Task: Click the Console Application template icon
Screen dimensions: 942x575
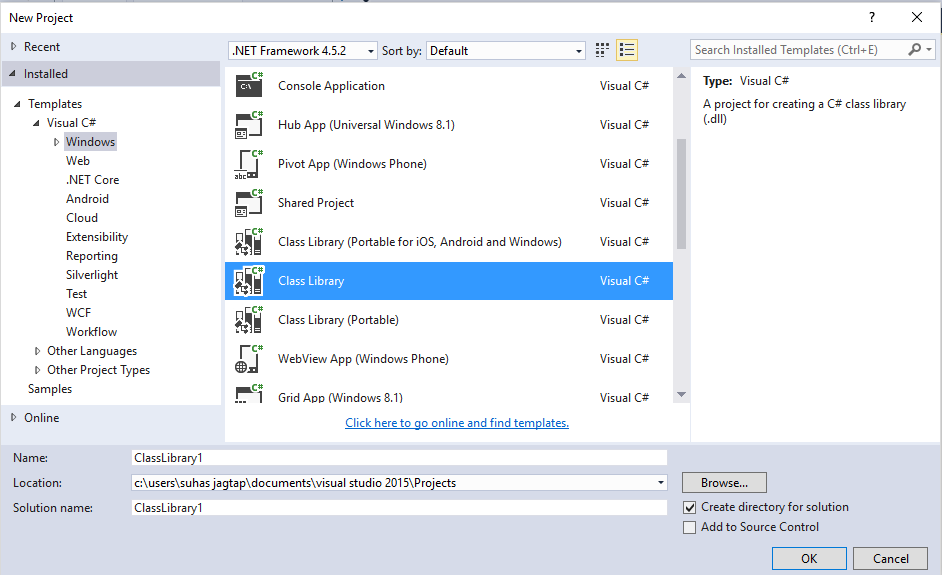Action: point(249,86)
